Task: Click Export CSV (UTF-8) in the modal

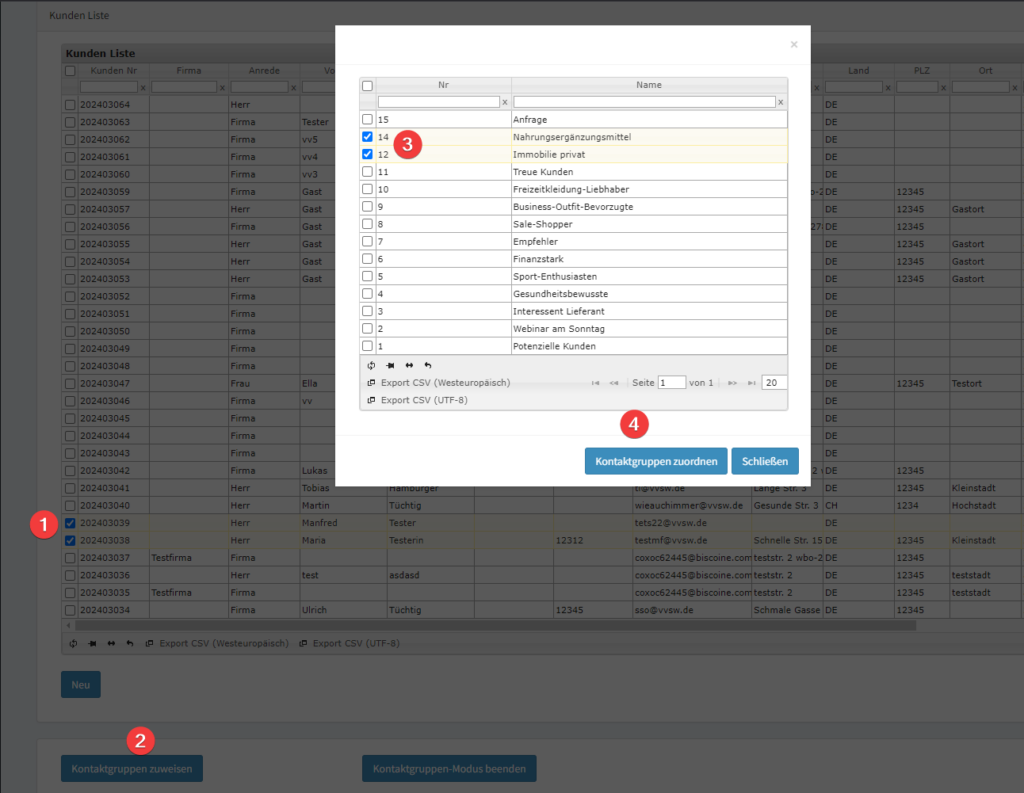Action: coord(424,400)
